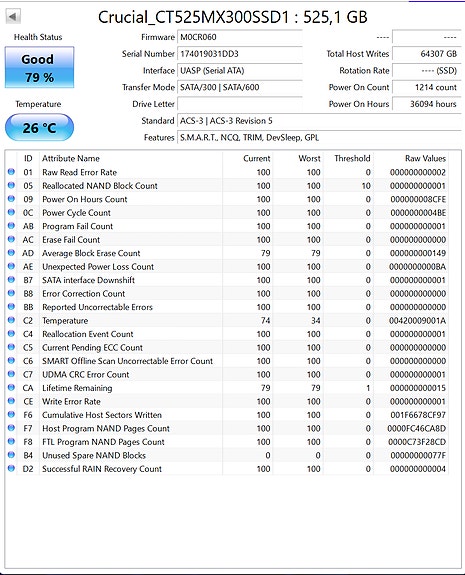This screenshot has width=465, height=575.
Task: Click raw value 0000FC46CA8D
Action: (417, 429)
